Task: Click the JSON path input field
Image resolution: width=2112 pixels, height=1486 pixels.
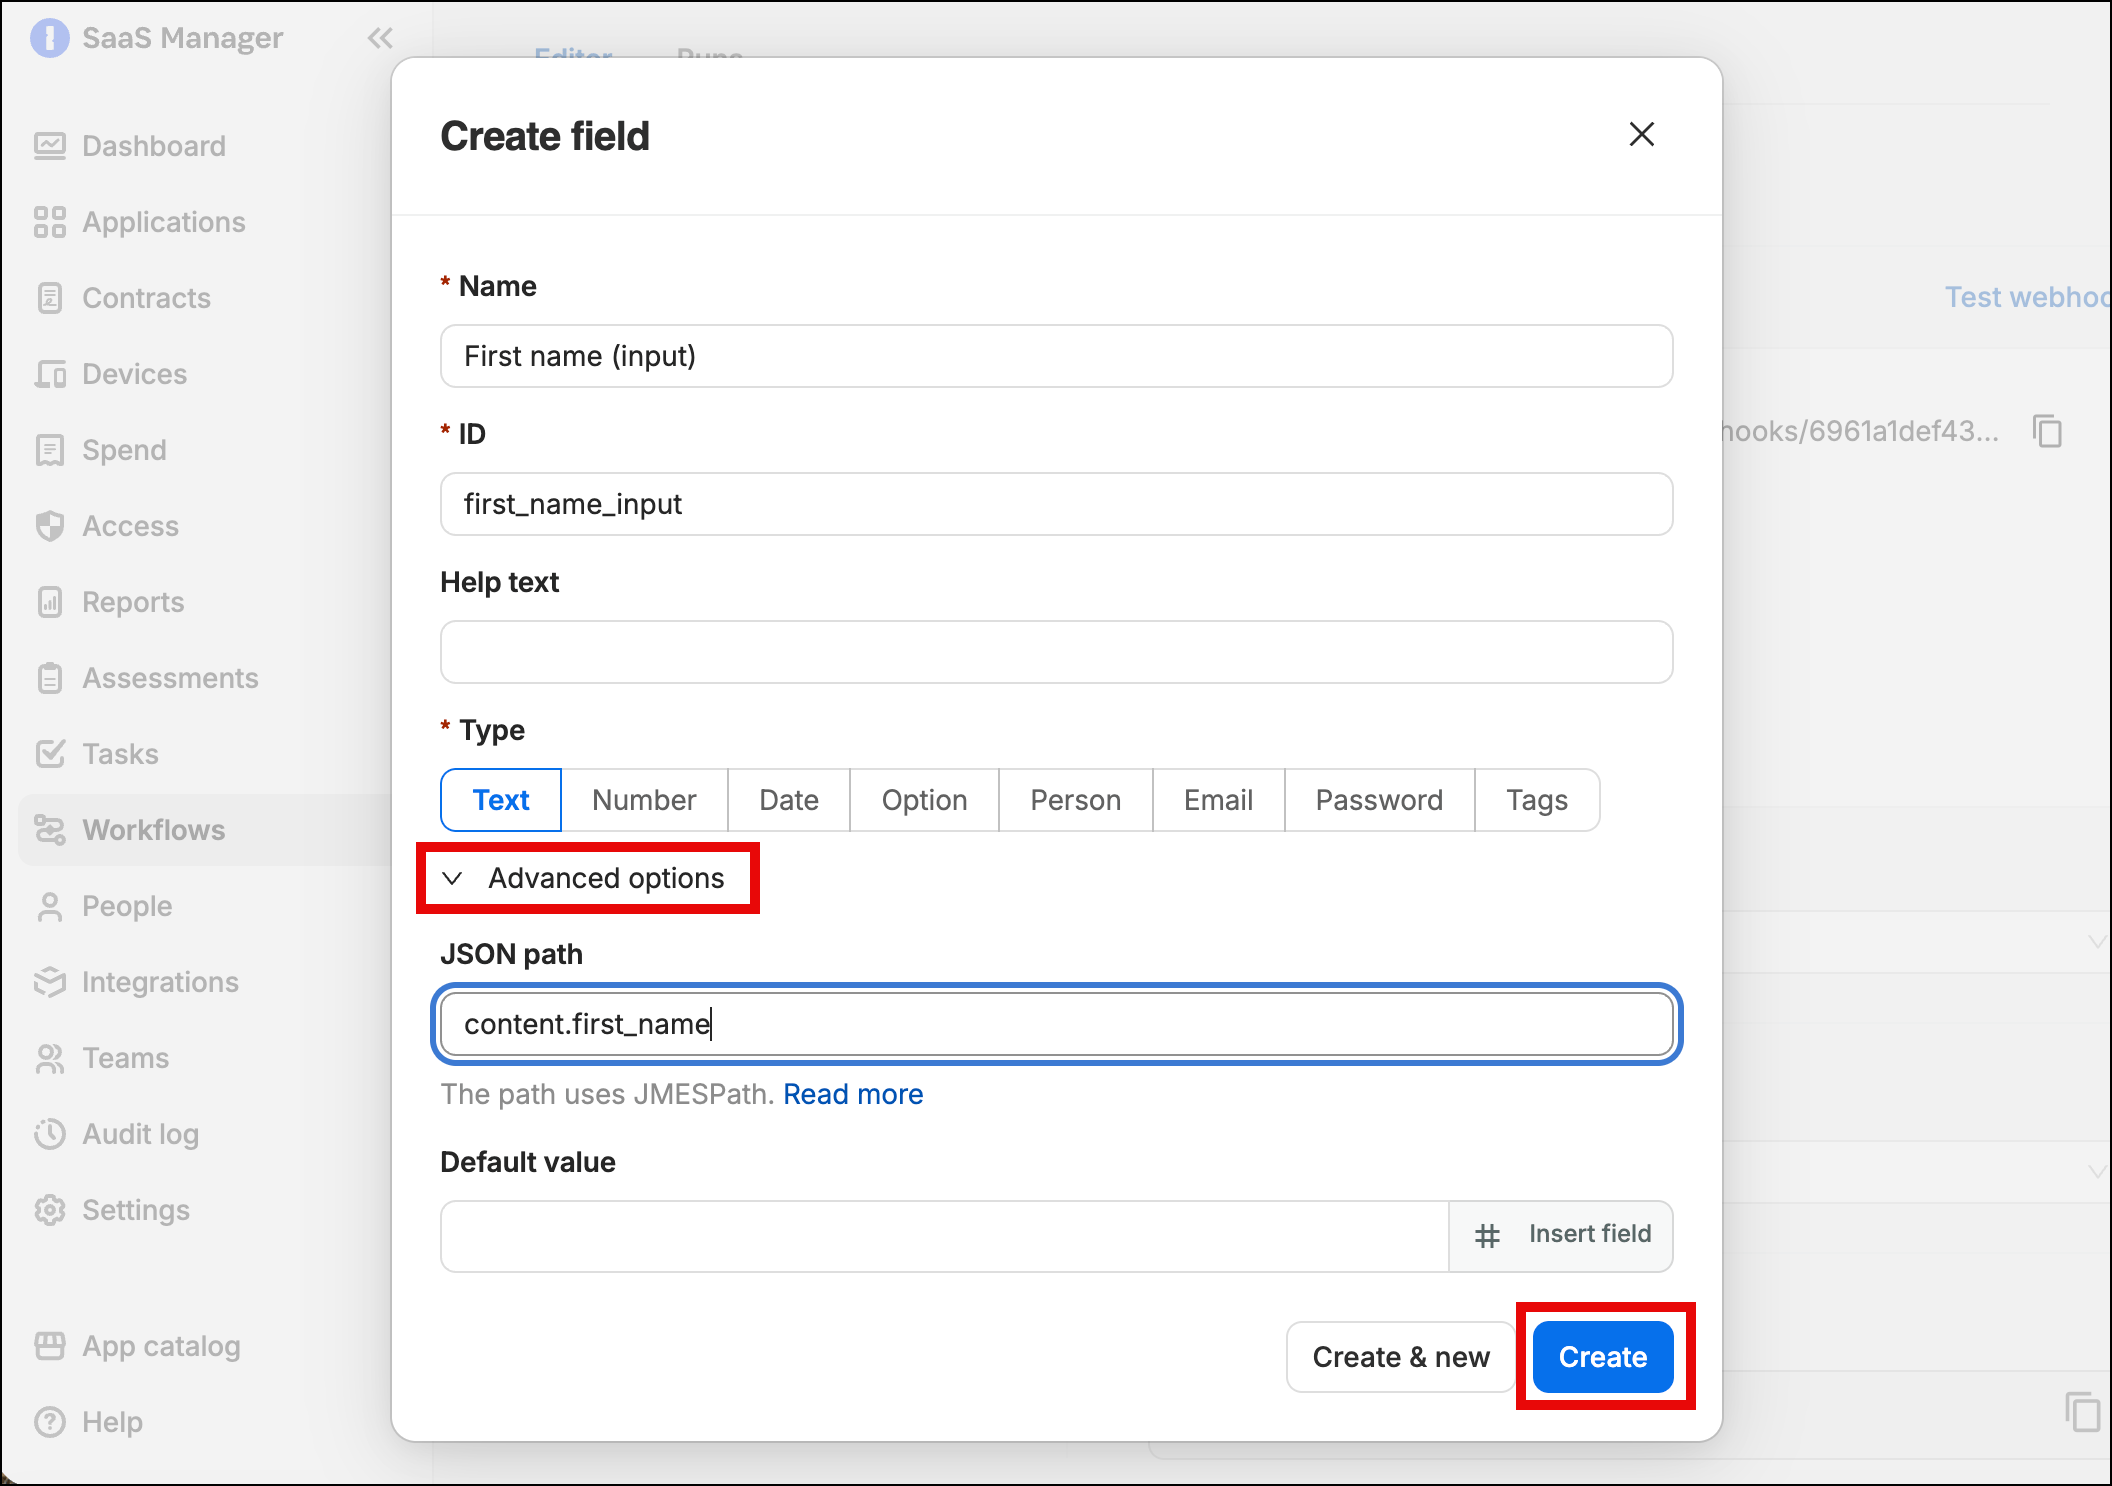Action: pyautogui.click(x=1056, y=1024)
